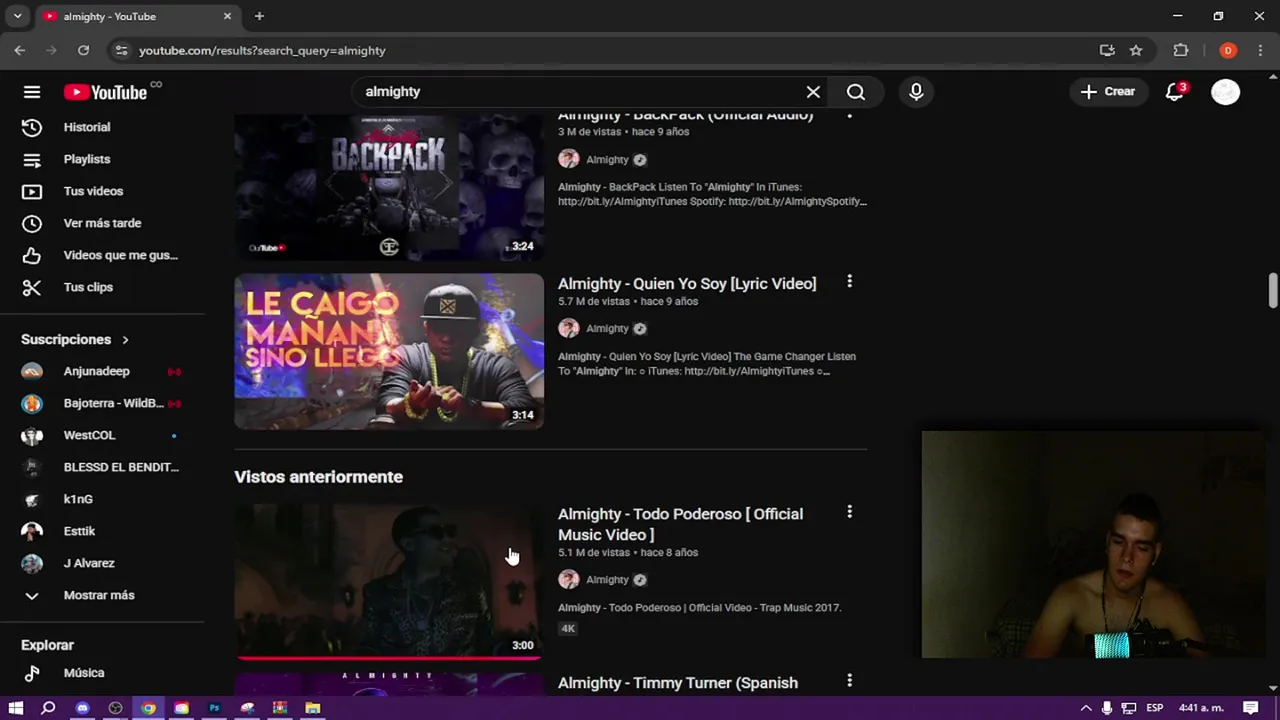Play the Quien Yo Soy thumbnail

point(389,351)
